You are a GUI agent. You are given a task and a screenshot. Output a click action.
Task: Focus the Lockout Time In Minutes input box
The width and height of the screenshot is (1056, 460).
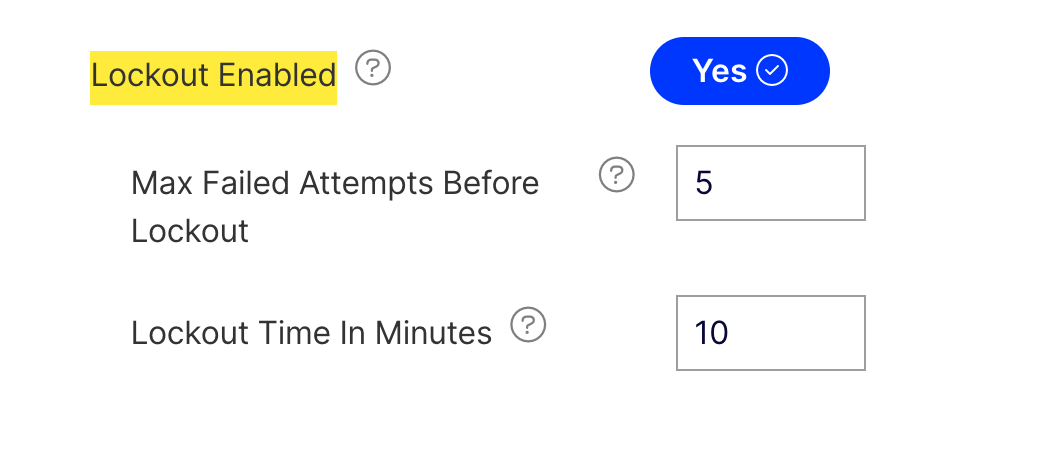[770, 333]
